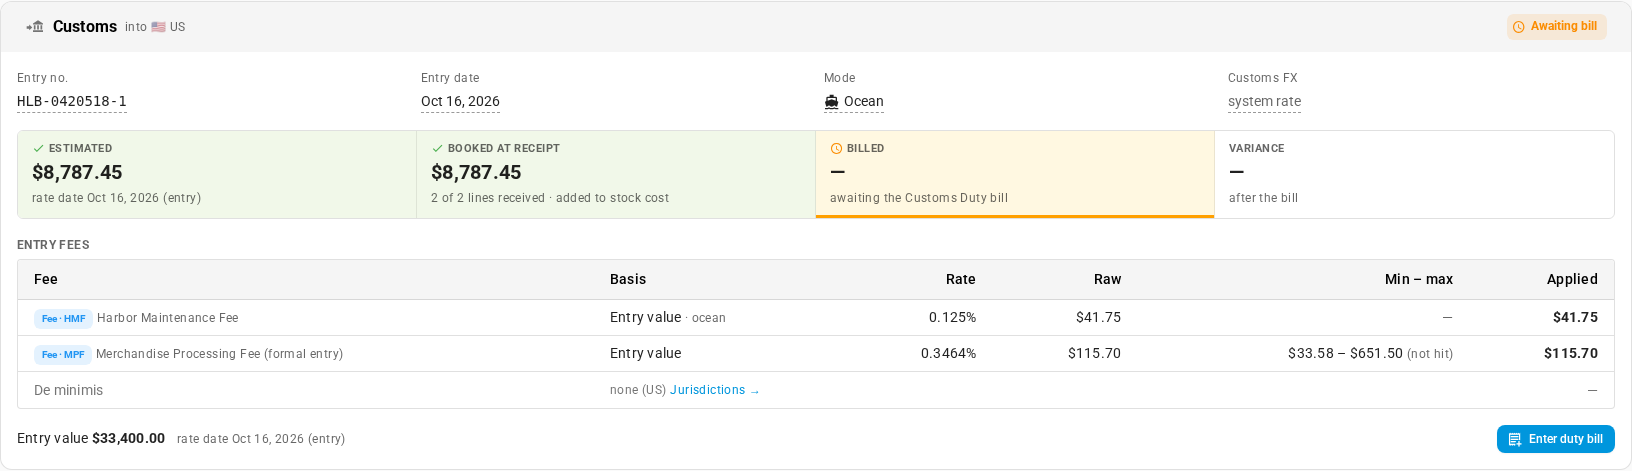Click the Raw column header
Screen dimensions: 1632x471
1107,279
